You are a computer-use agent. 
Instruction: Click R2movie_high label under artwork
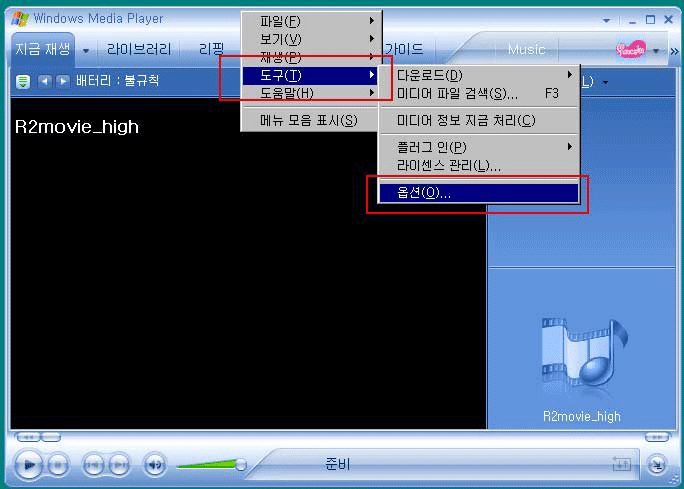581,417
